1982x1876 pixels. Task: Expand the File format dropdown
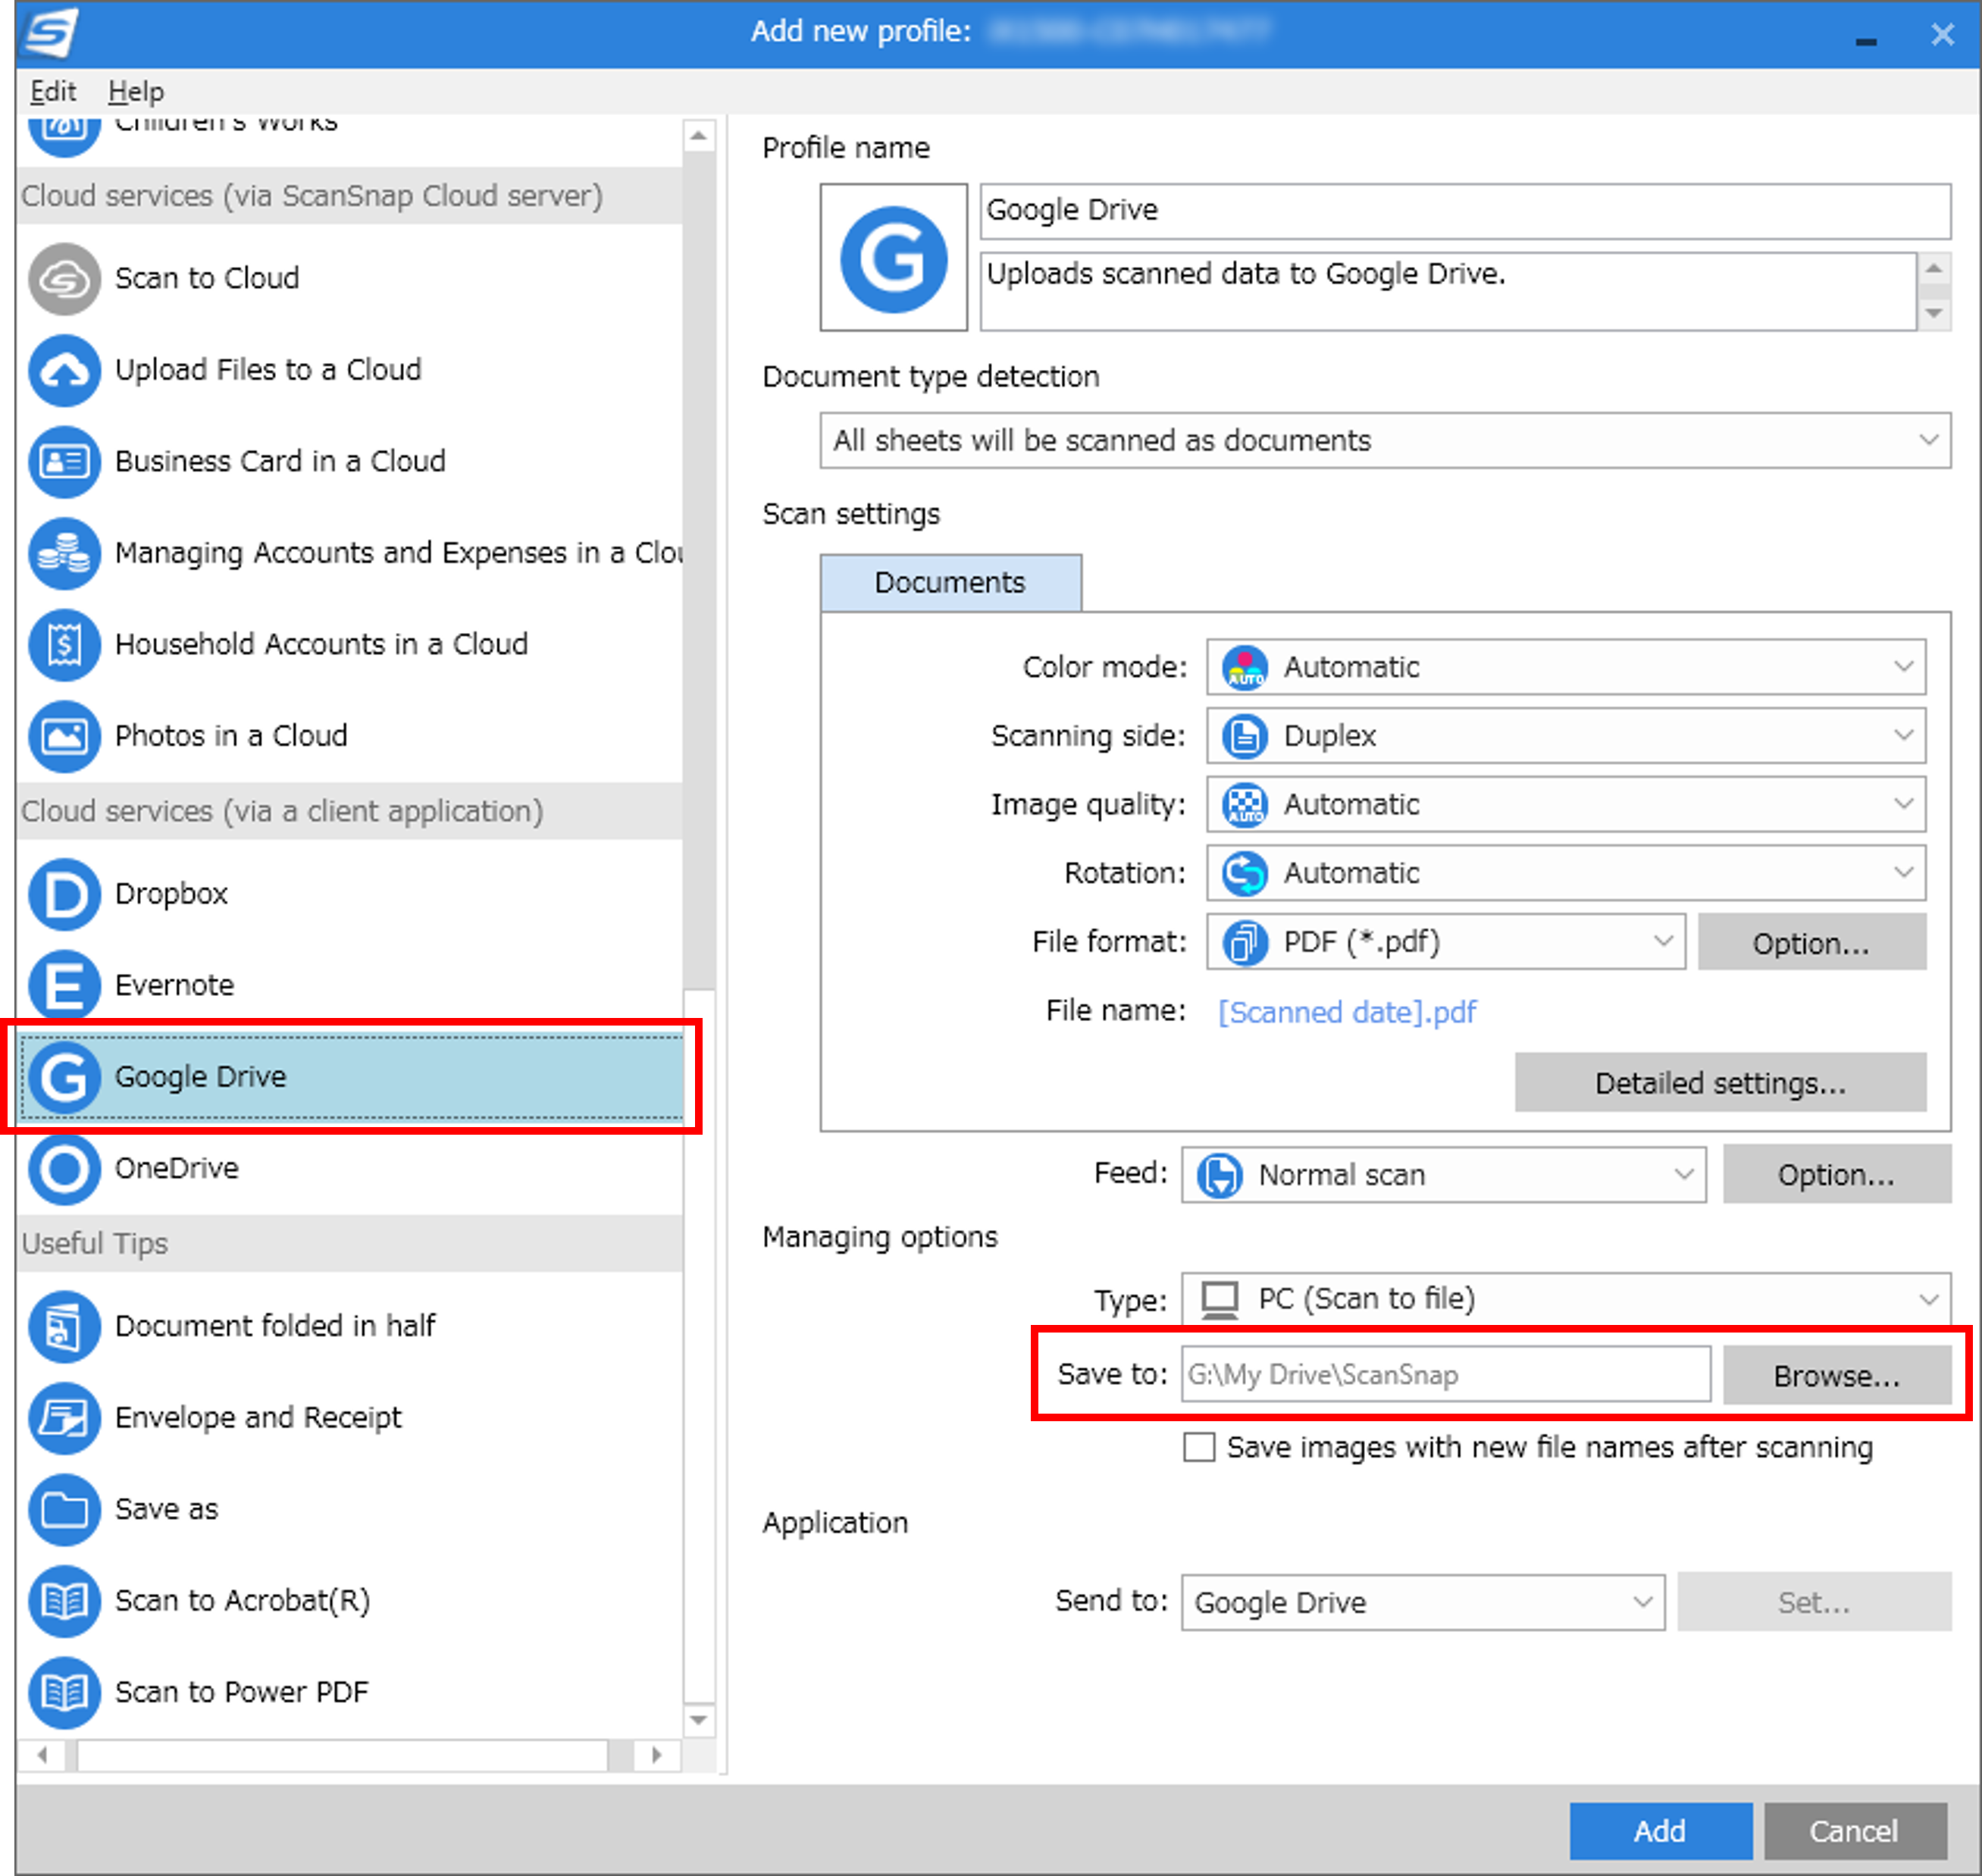tap(1445, 943)
